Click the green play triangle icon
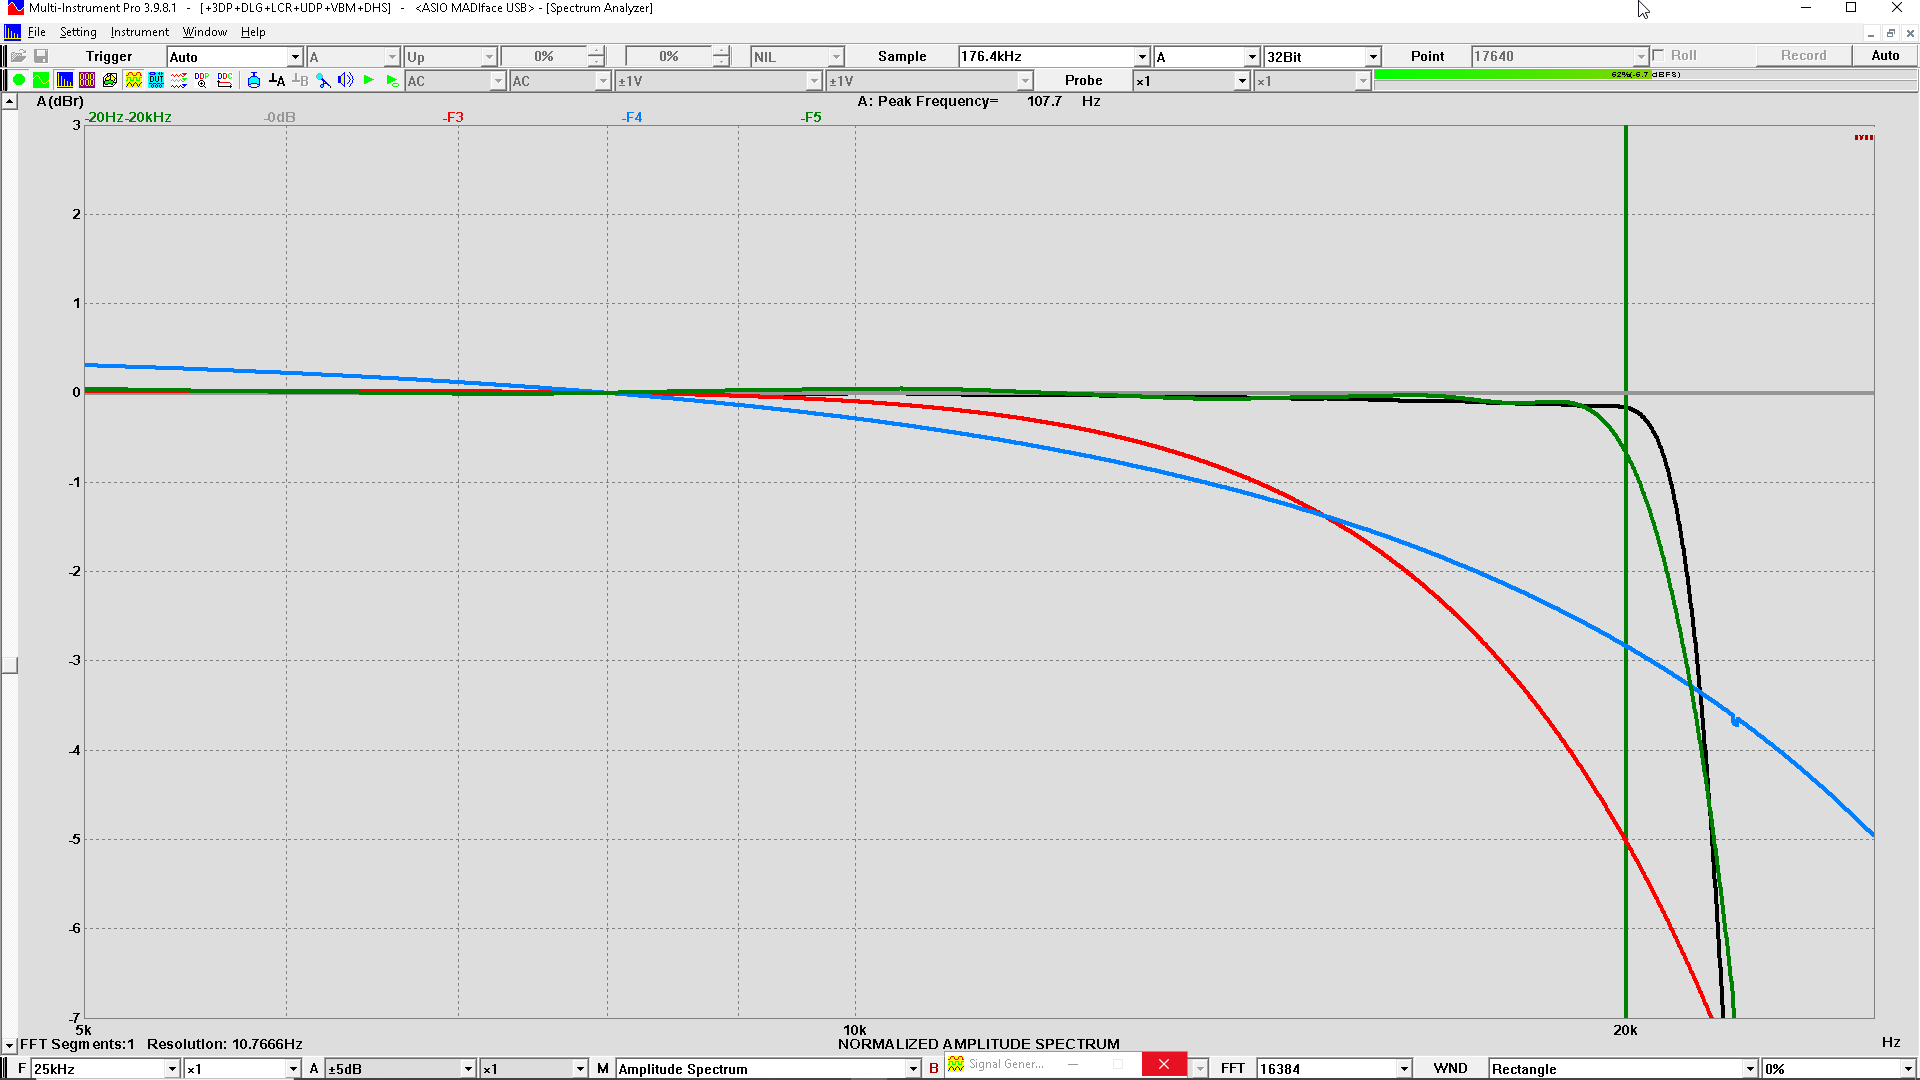This screenshot has height=1080, width=1920. coord(369,80)
